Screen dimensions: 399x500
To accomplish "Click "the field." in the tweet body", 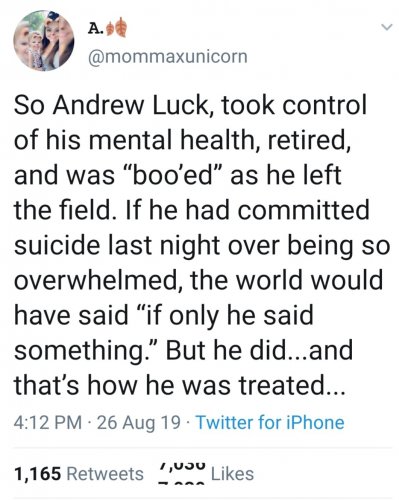I will (x=63, y=210).
